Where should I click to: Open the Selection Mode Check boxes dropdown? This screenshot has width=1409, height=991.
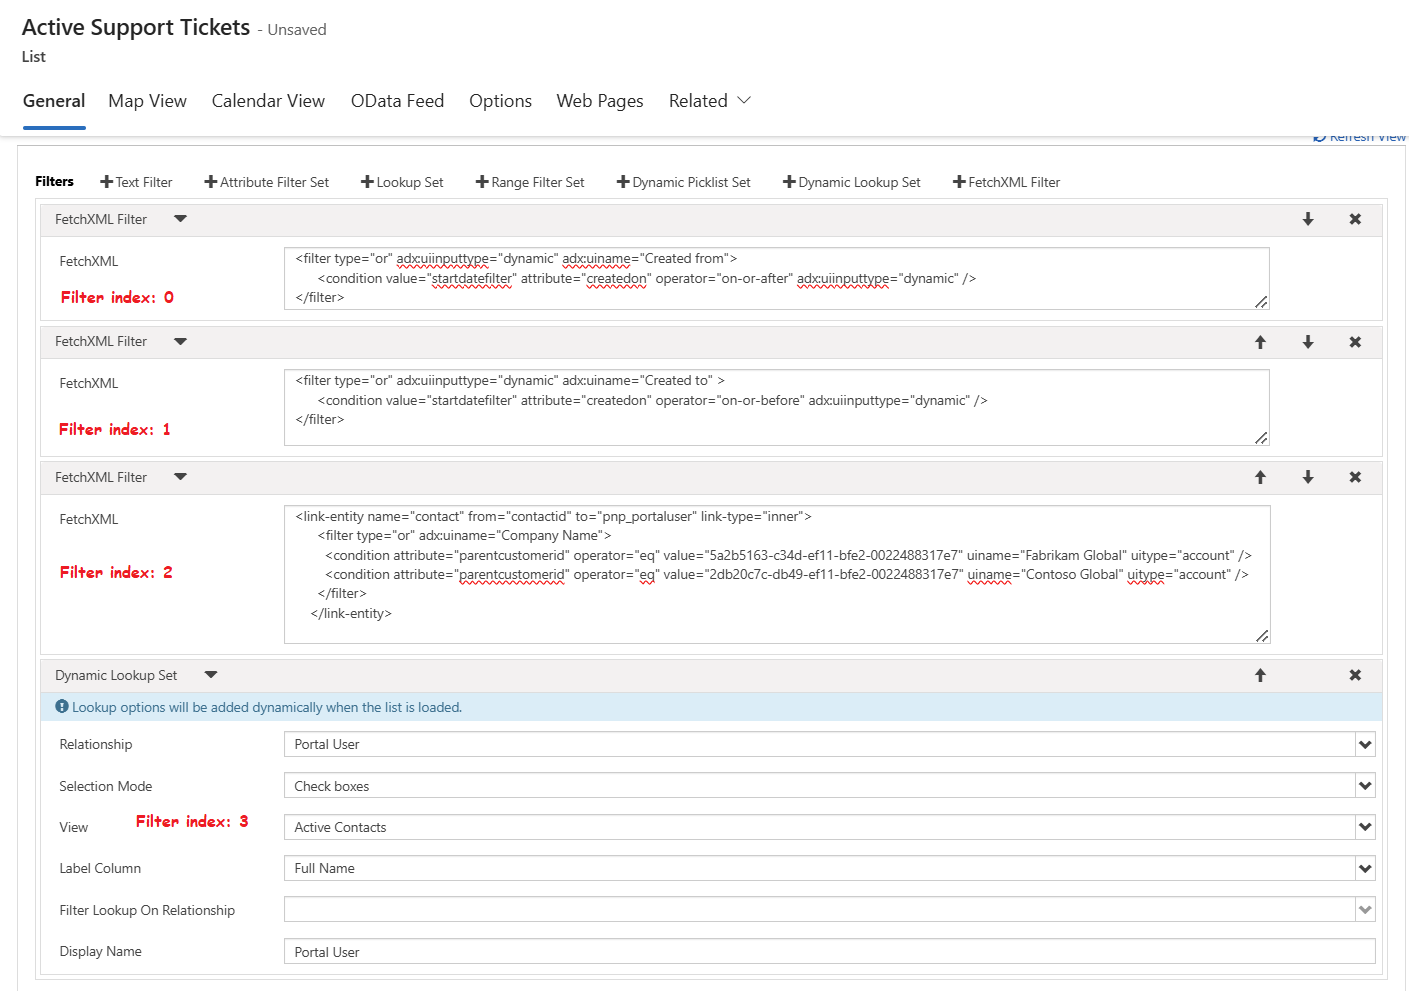1364,787
